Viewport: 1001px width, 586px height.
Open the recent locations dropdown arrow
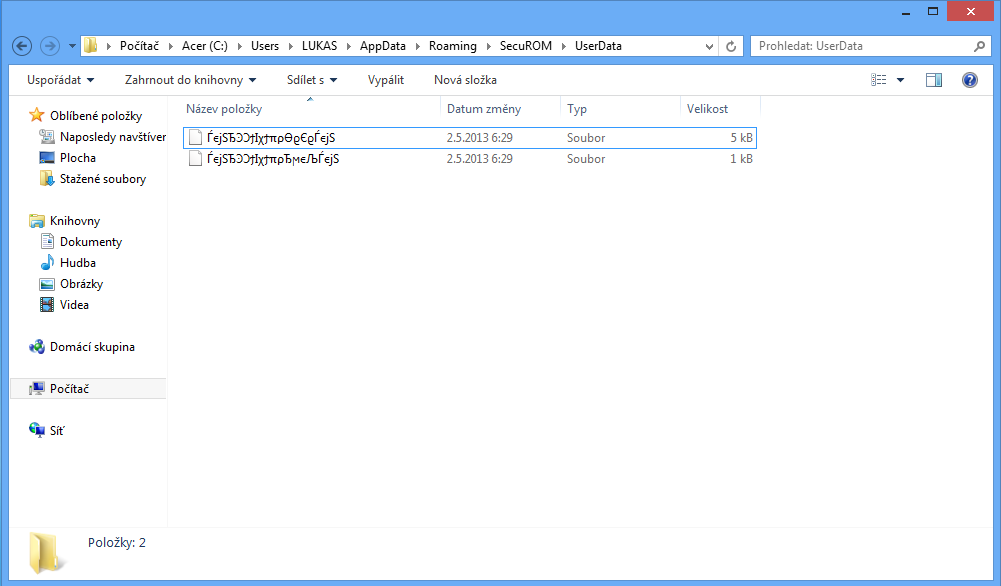[x=72, y=46]
